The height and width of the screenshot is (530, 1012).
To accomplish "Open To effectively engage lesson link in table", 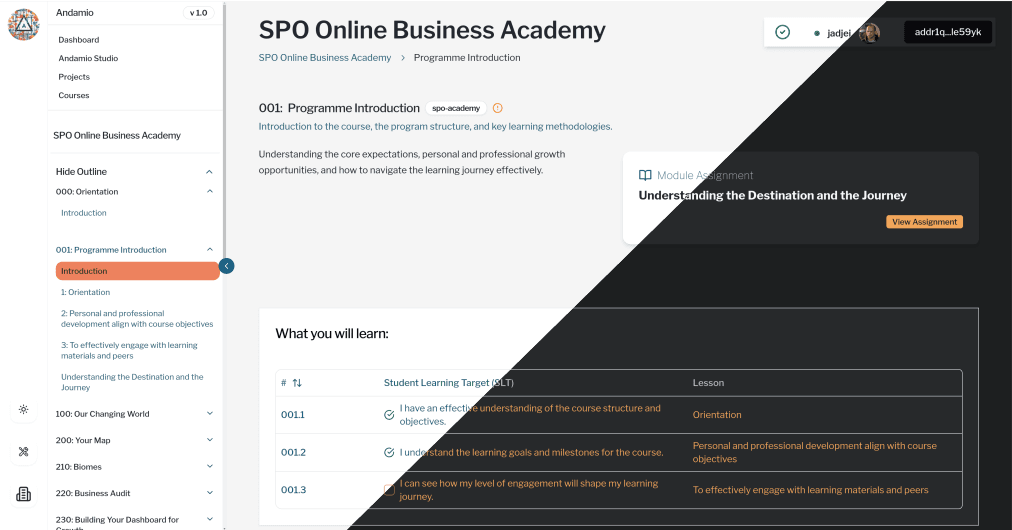I will (811, 490).
